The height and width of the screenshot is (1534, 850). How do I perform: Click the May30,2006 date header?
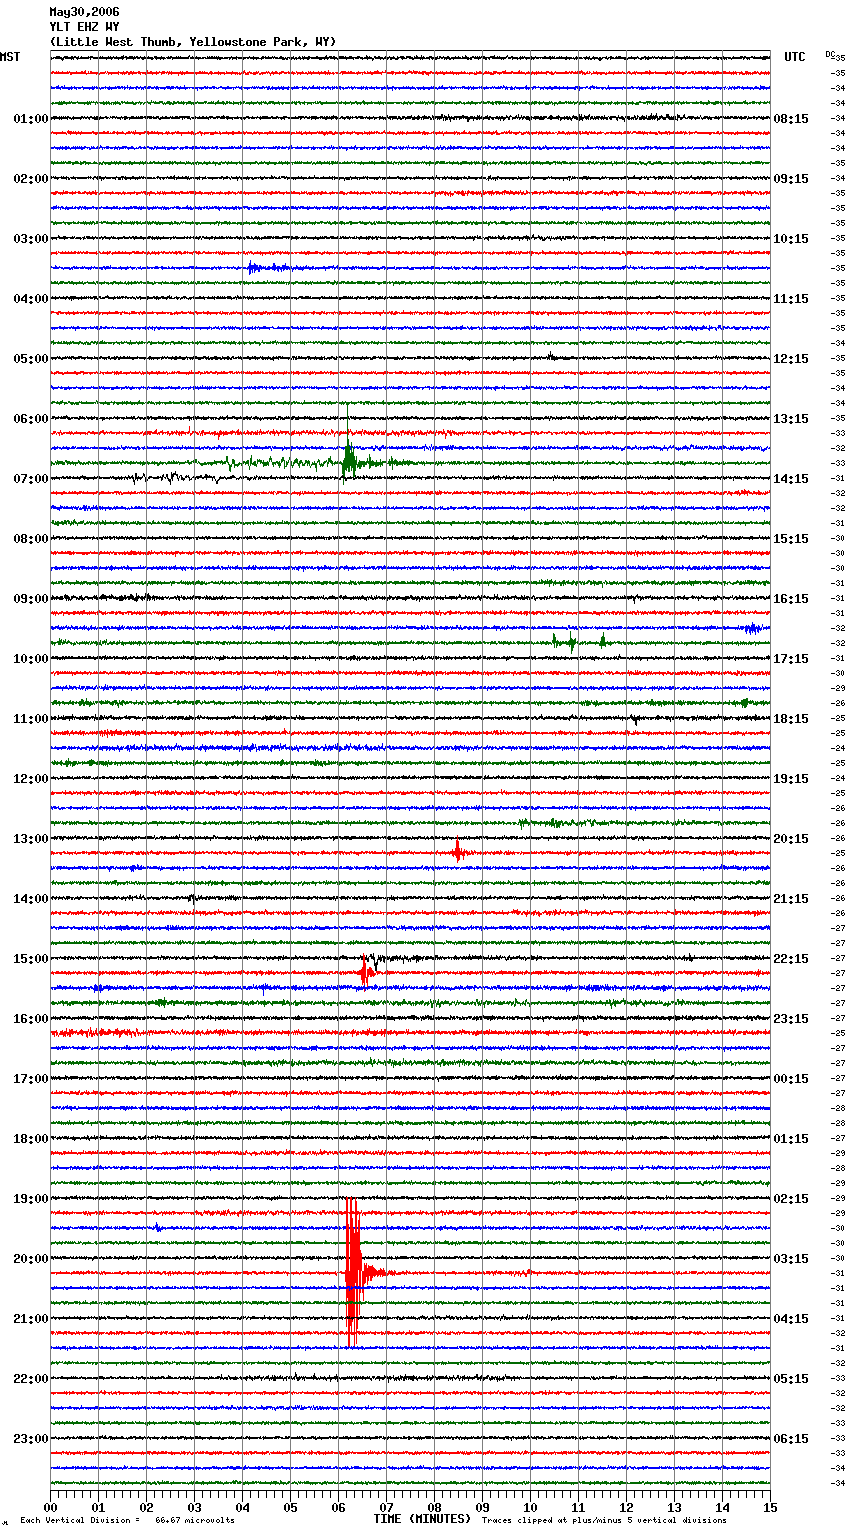coord(84,12)
